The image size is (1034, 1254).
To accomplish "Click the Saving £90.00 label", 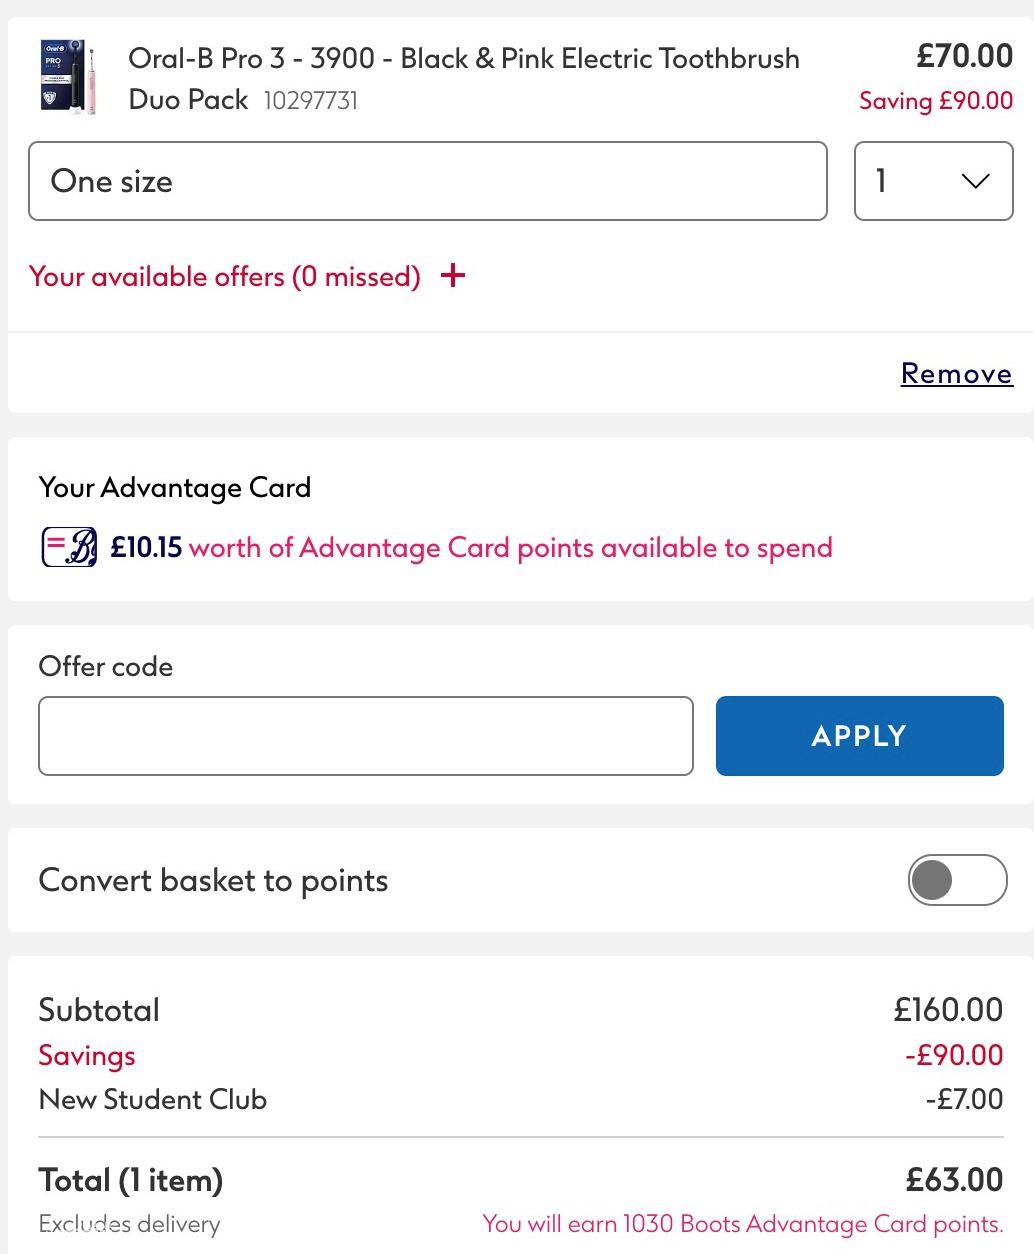I will pos(936,101).
